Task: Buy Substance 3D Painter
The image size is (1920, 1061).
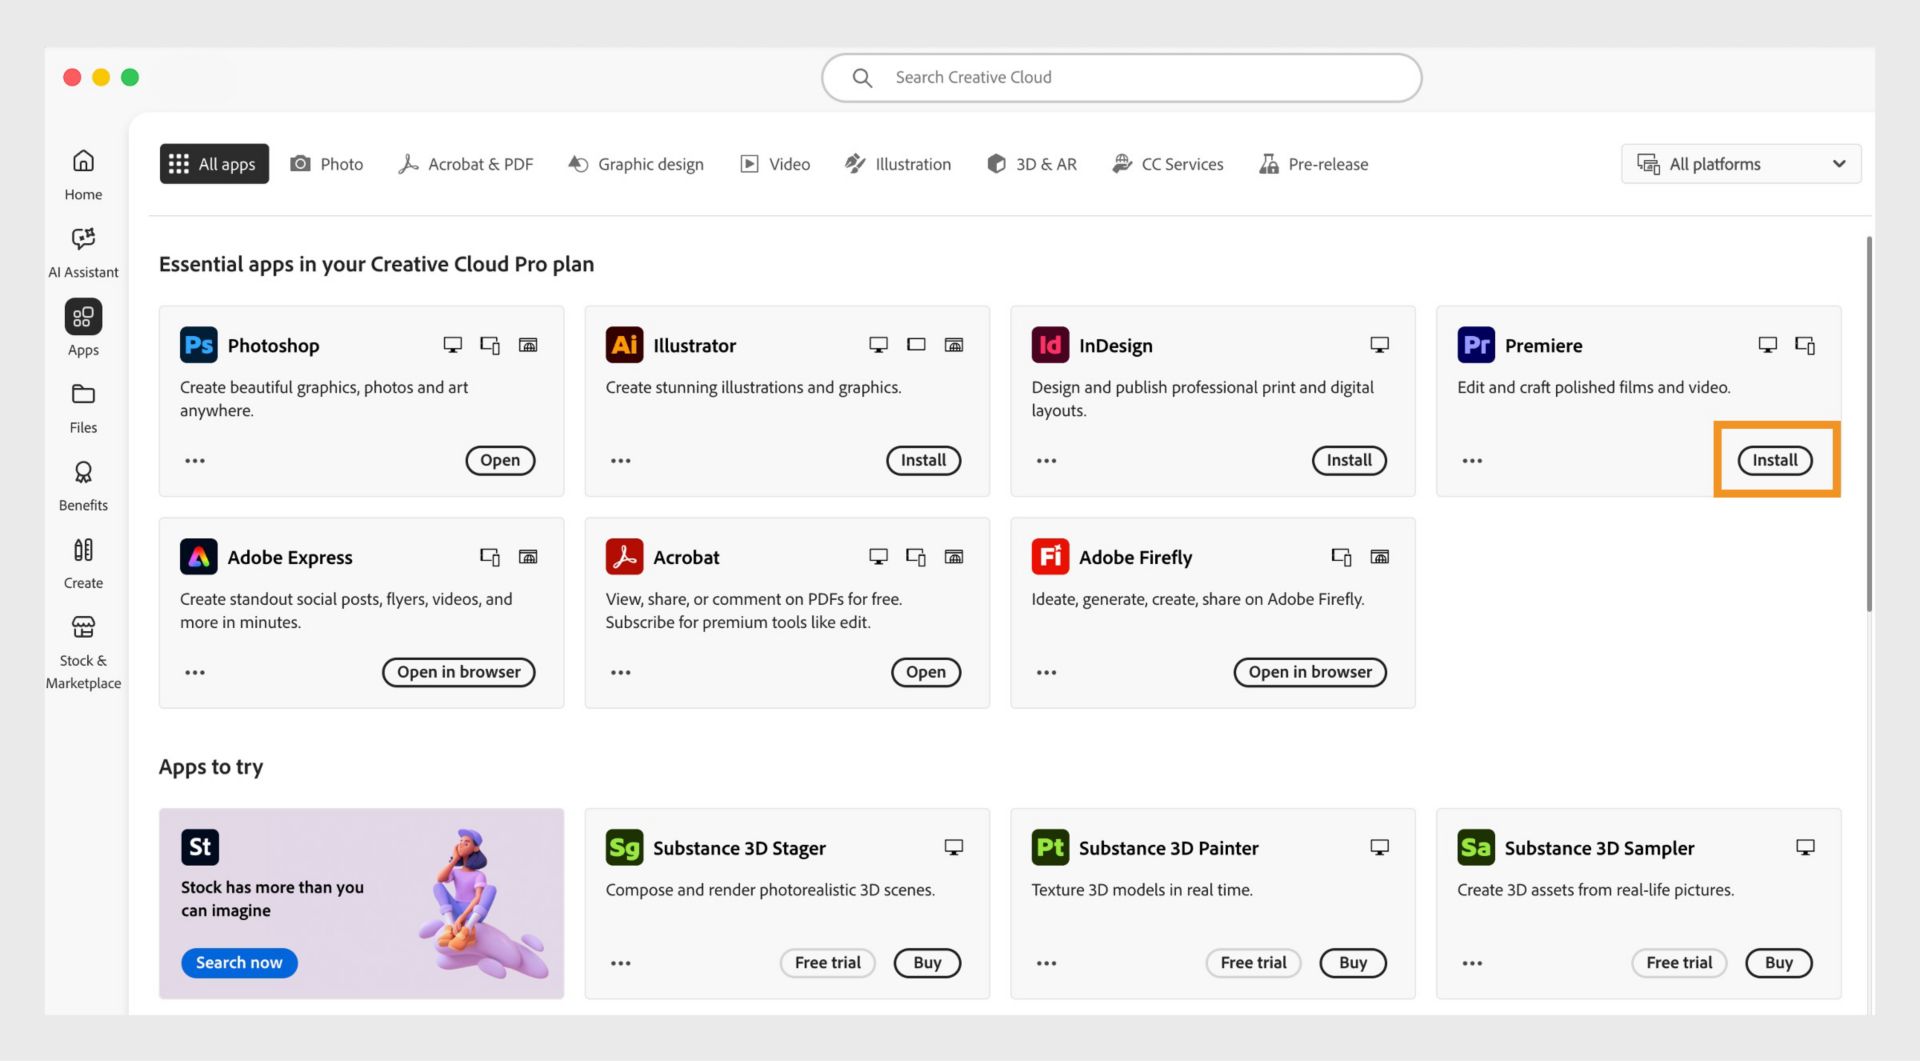Action: click(x=1353, y=963)
